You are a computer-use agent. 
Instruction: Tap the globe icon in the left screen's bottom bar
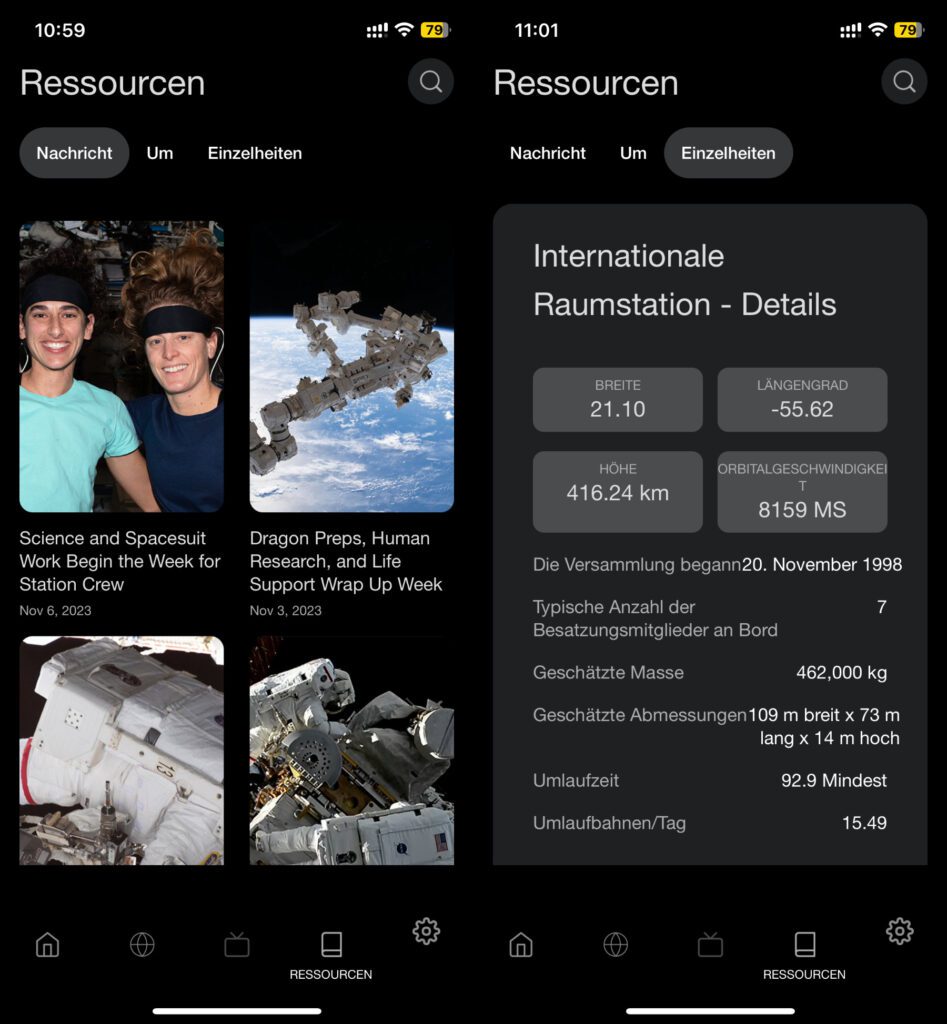point(142,944)
